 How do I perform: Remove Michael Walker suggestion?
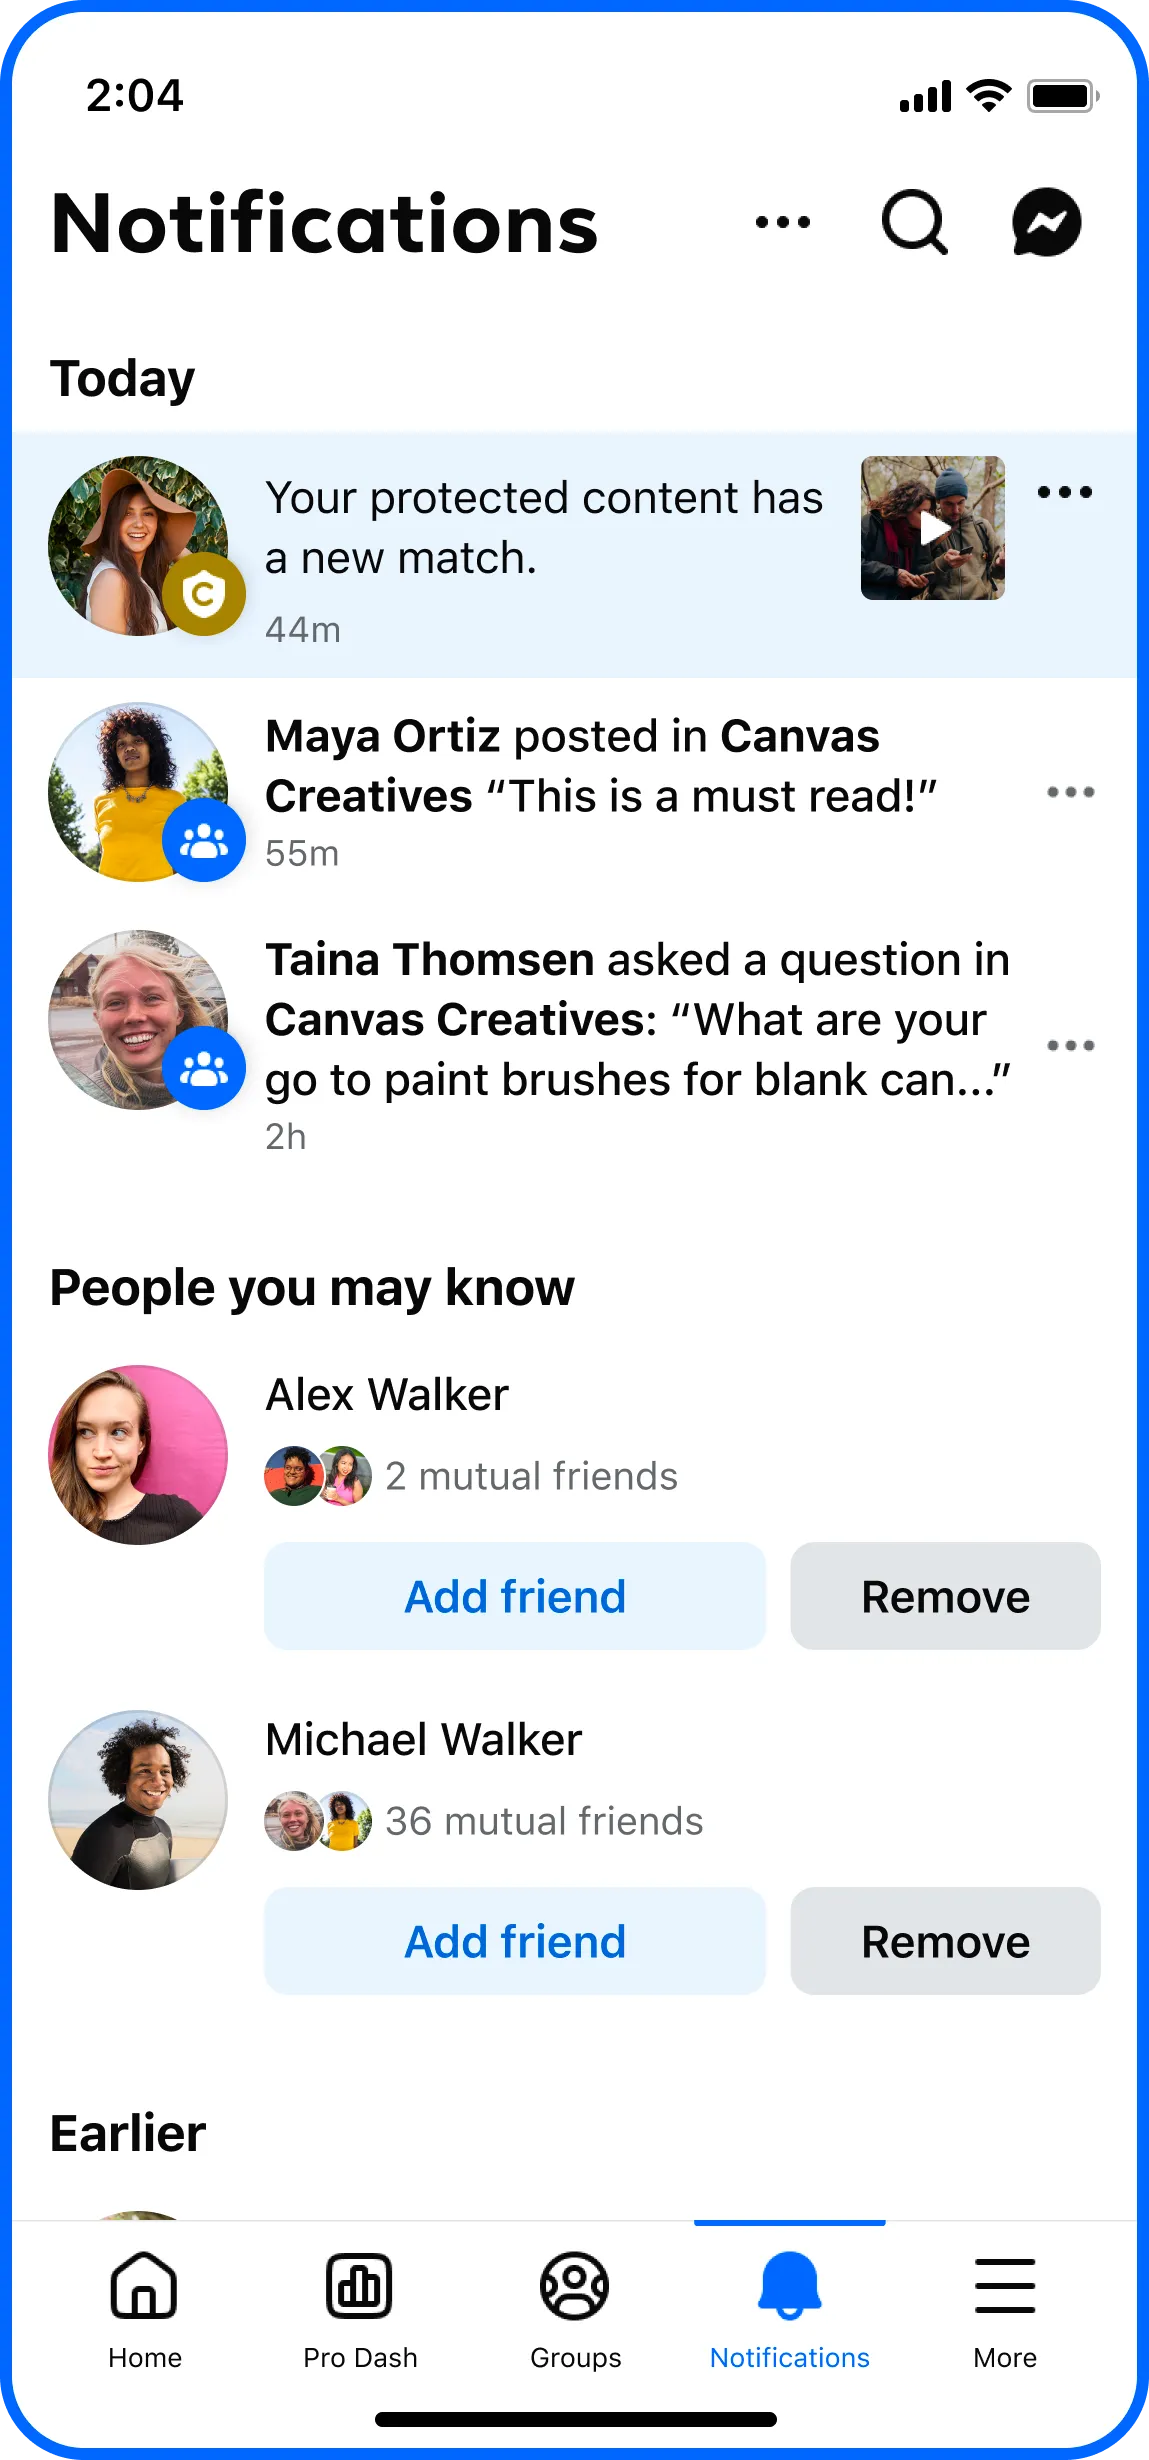[945, 1942]
